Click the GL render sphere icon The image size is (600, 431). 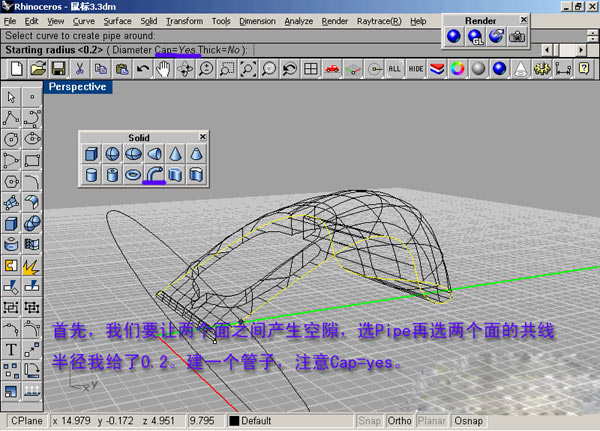pos(475,37)
